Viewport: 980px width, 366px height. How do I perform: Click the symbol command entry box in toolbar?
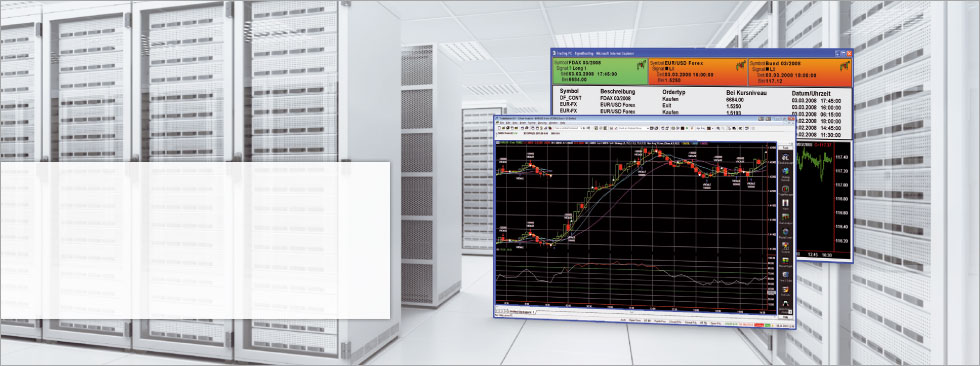point(567,128)
